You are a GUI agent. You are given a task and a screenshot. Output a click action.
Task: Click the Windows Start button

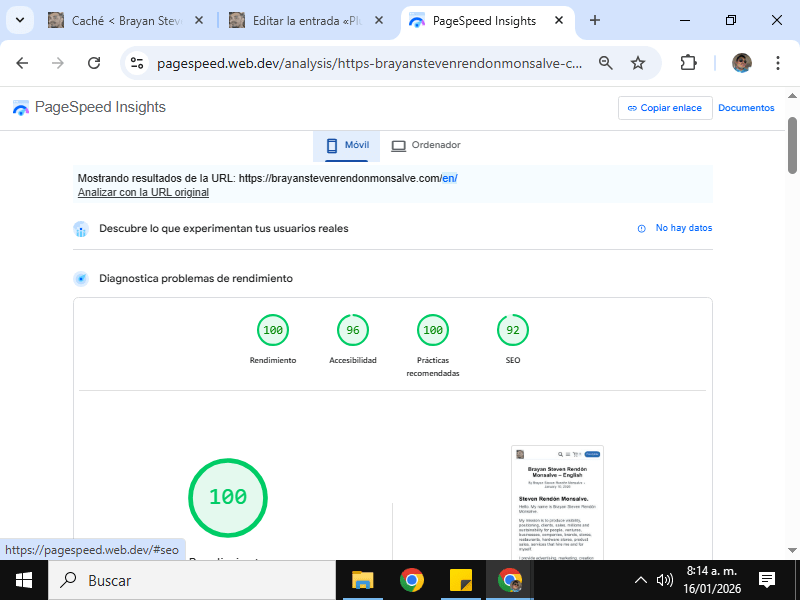(23, 580)
